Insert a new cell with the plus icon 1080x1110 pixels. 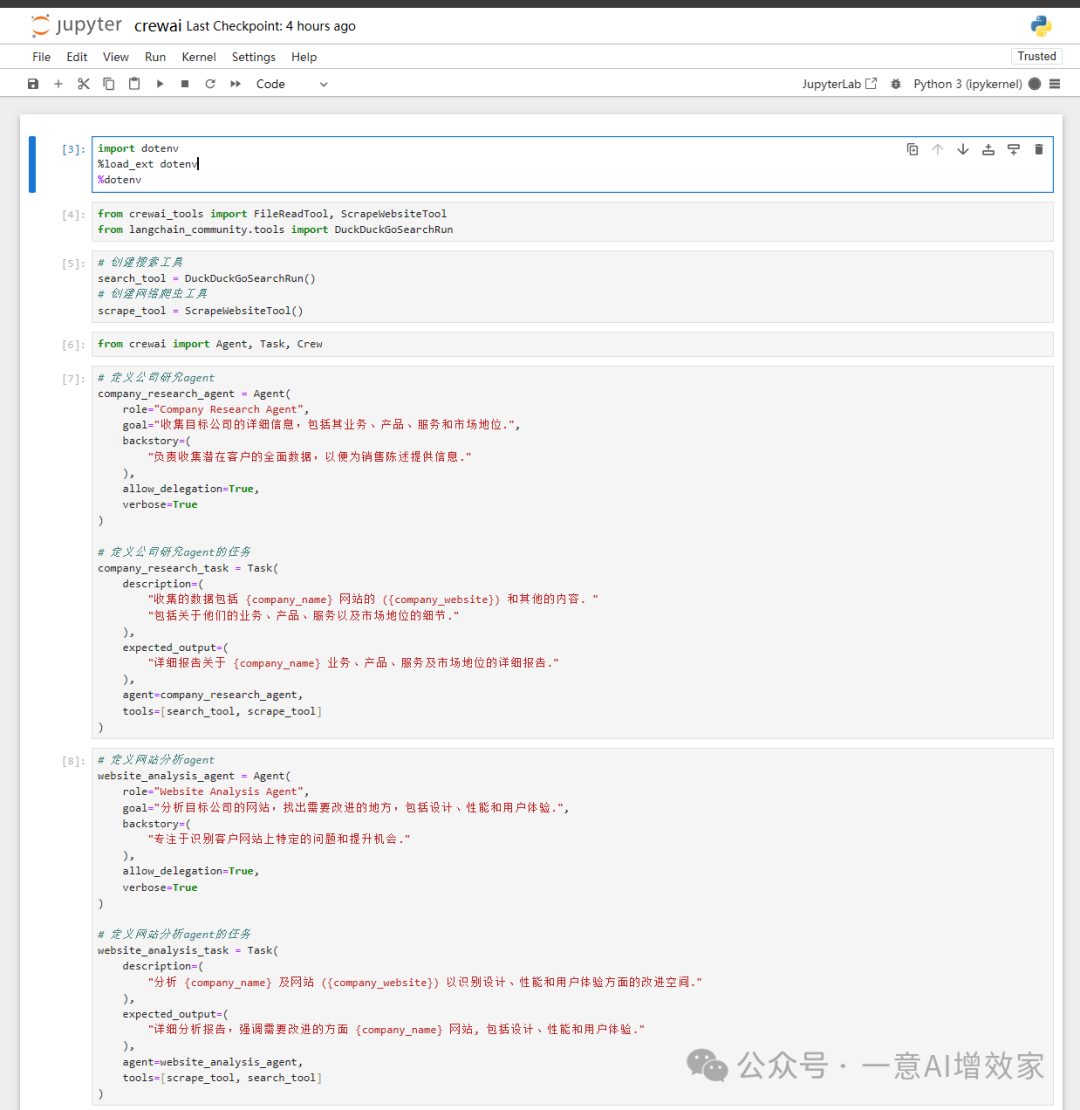coord(58,84)
